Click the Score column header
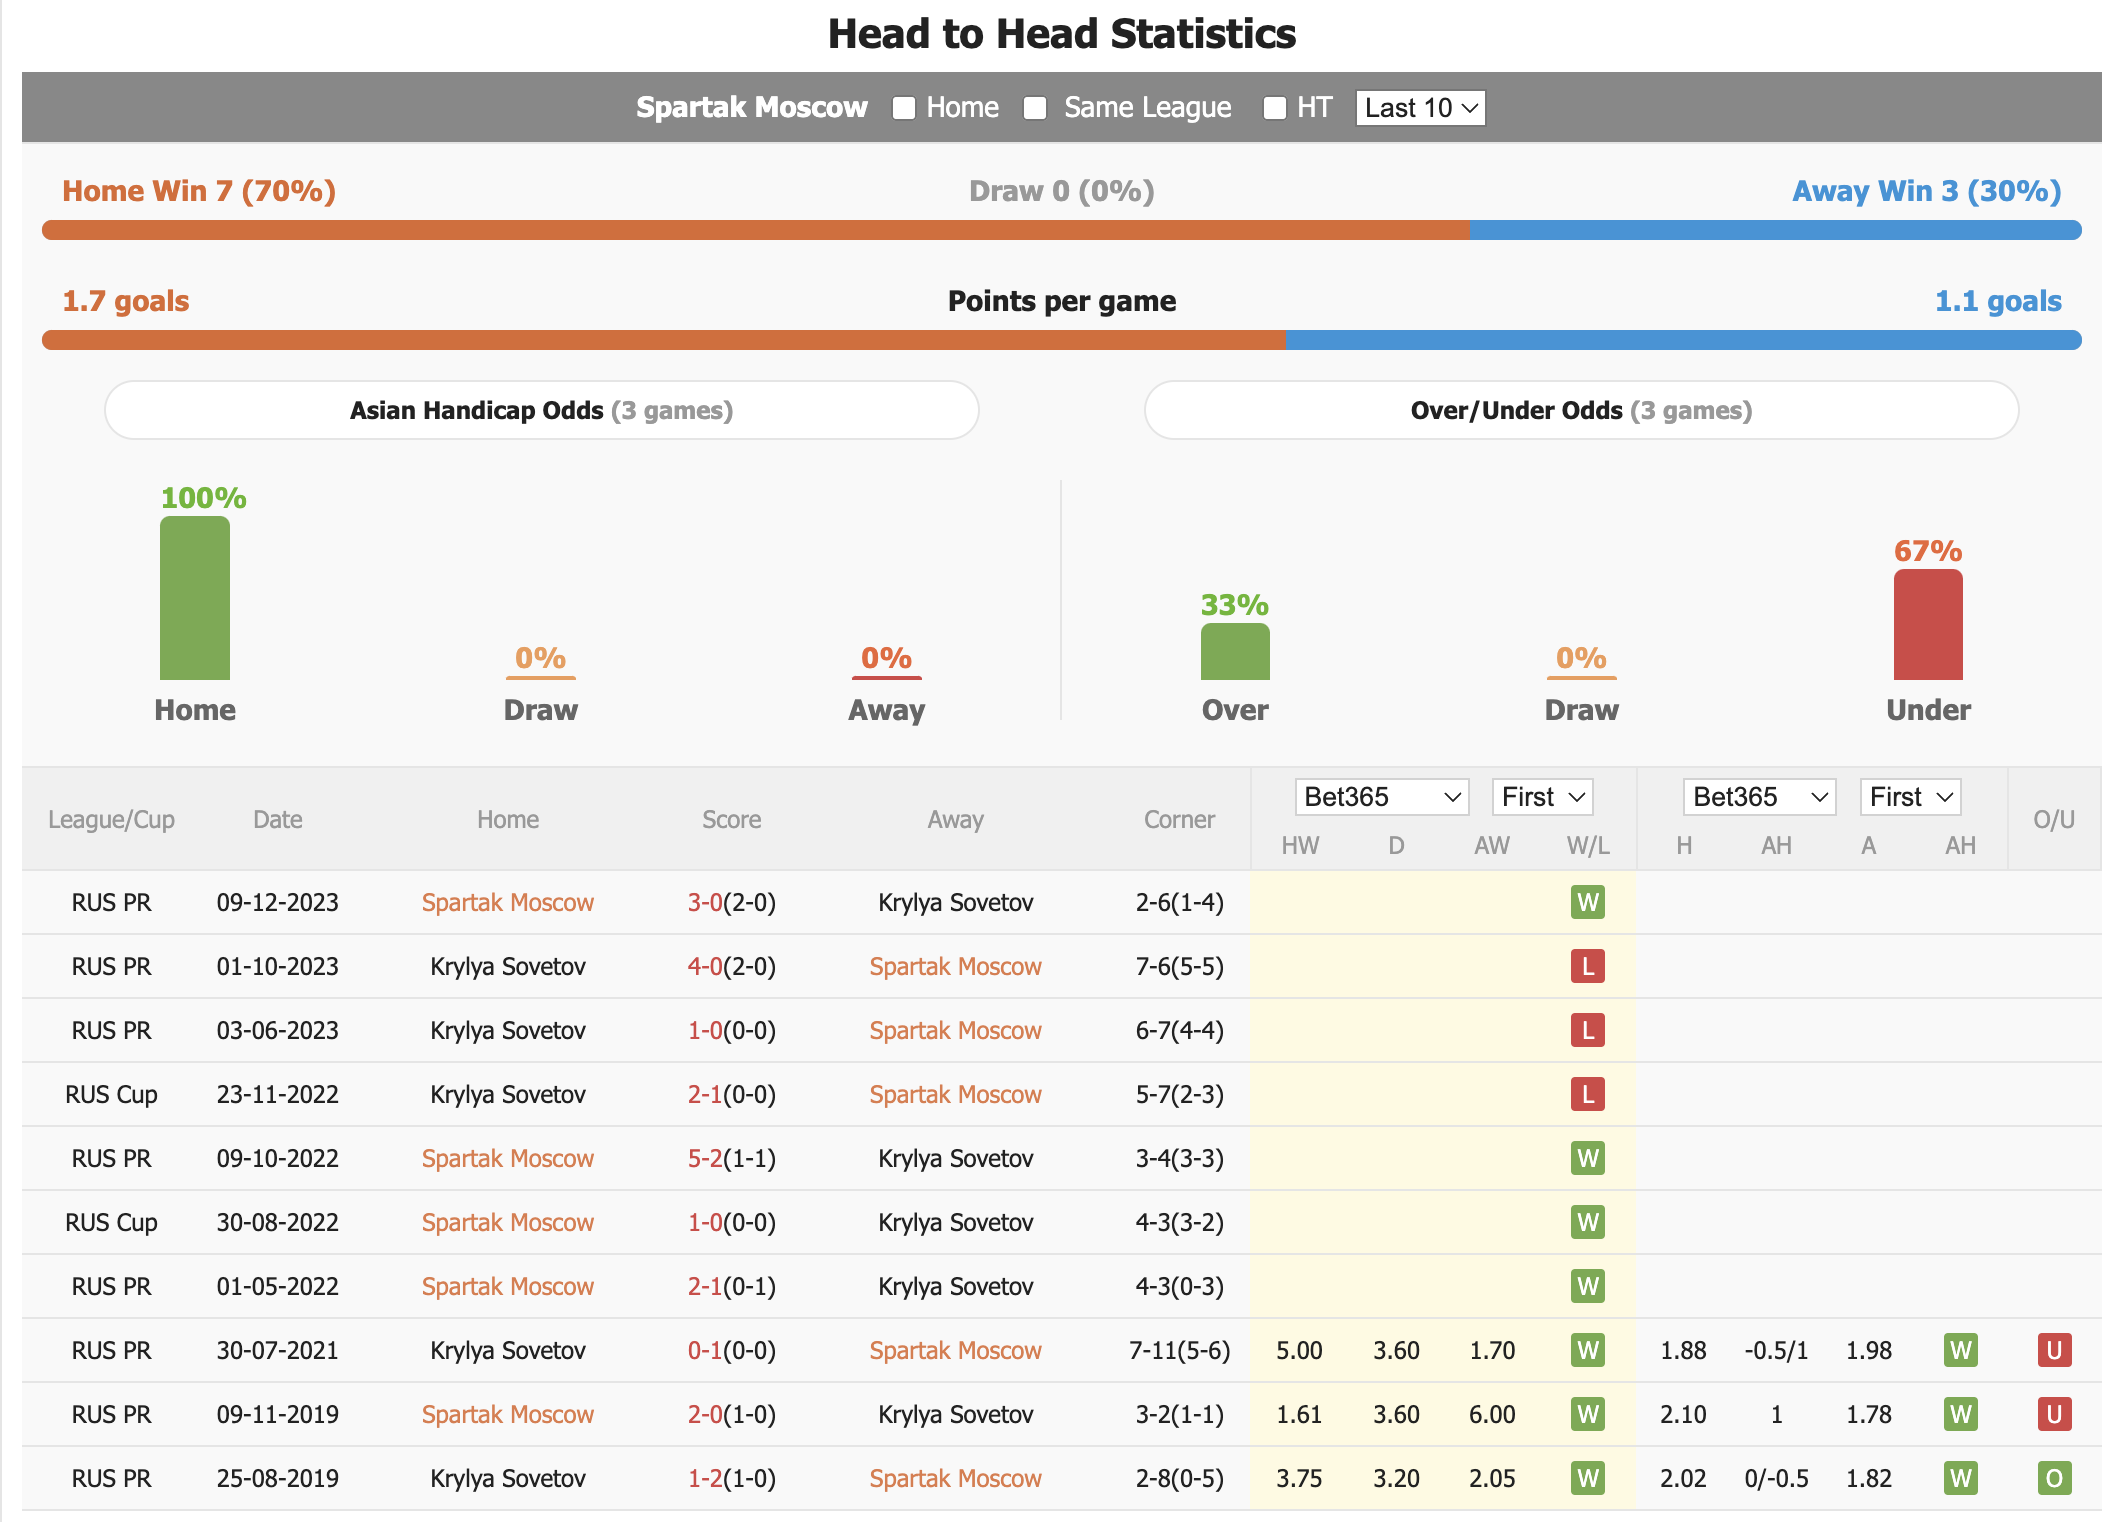The image size is (2122, 1522). click(731, 819)
